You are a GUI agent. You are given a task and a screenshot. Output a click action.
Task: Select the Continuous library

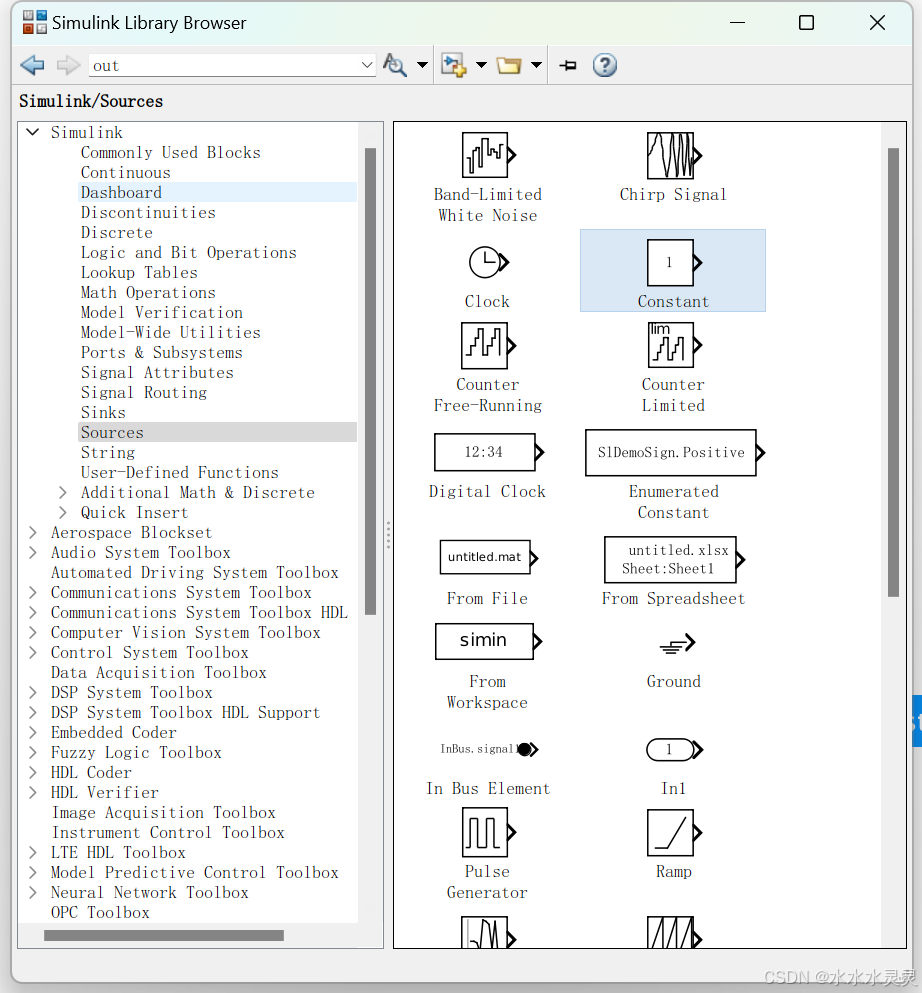tap(125, 172)
